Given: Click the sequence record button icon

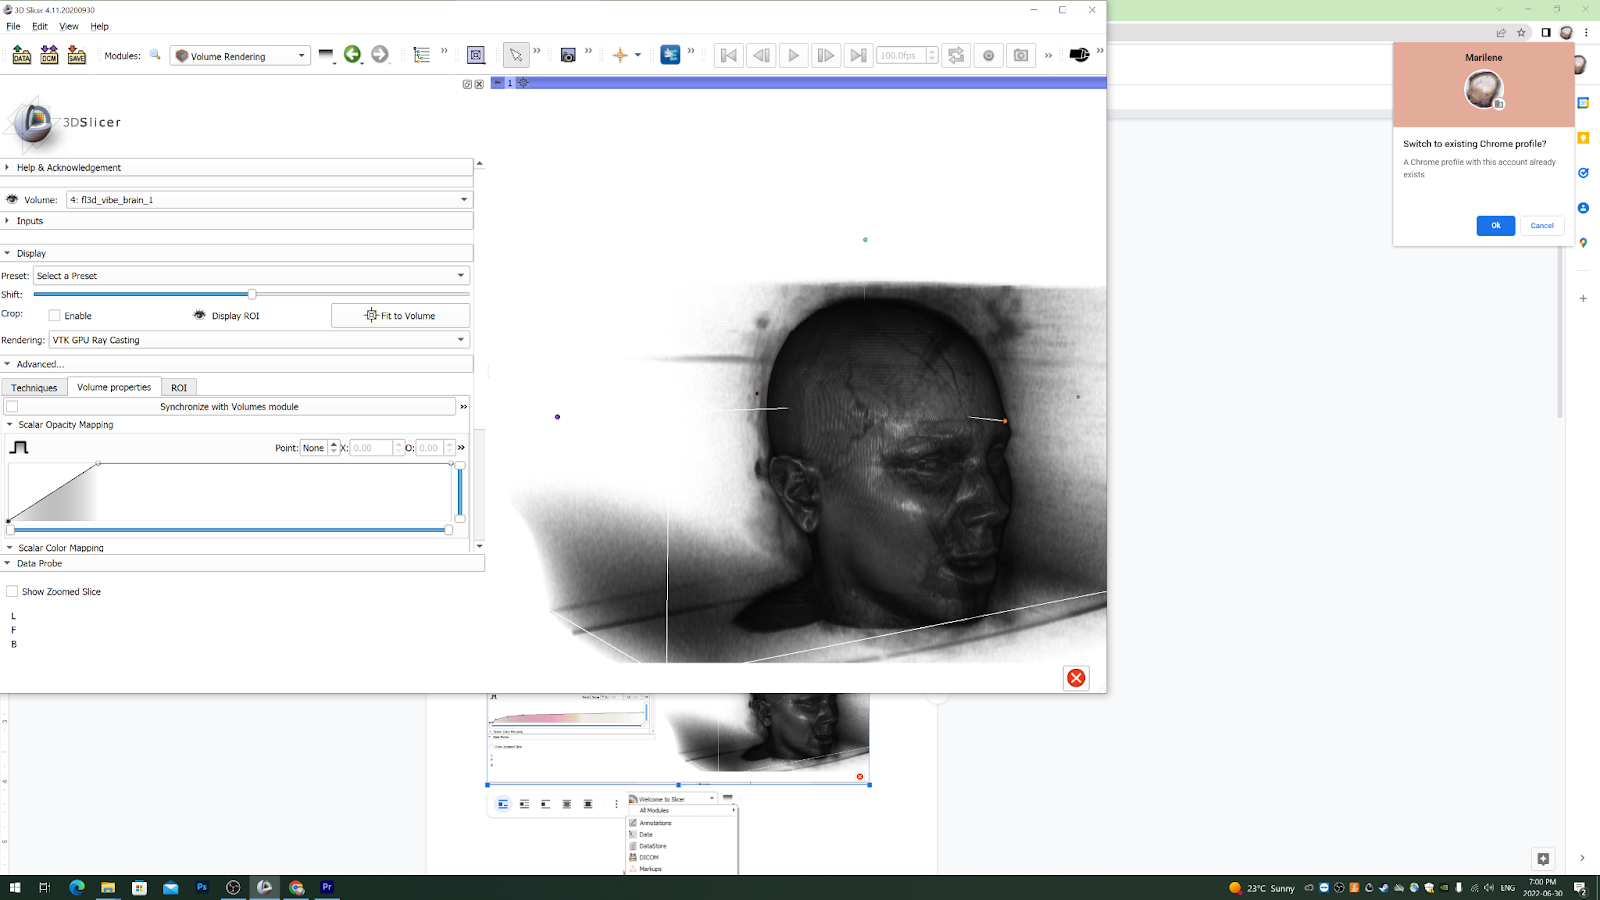Looking at the screenshot, I should tap(988, 55).
